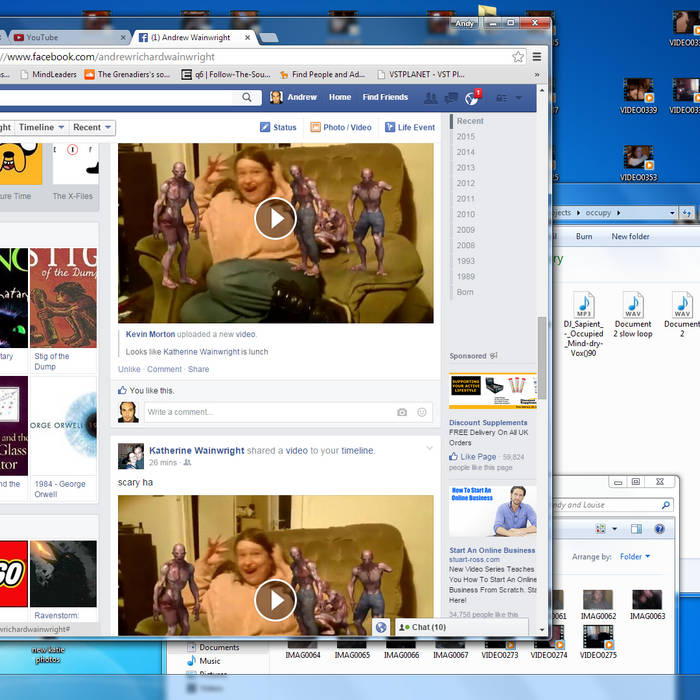
Task: Like the Discount Supplements page
Action: [473, 457]
